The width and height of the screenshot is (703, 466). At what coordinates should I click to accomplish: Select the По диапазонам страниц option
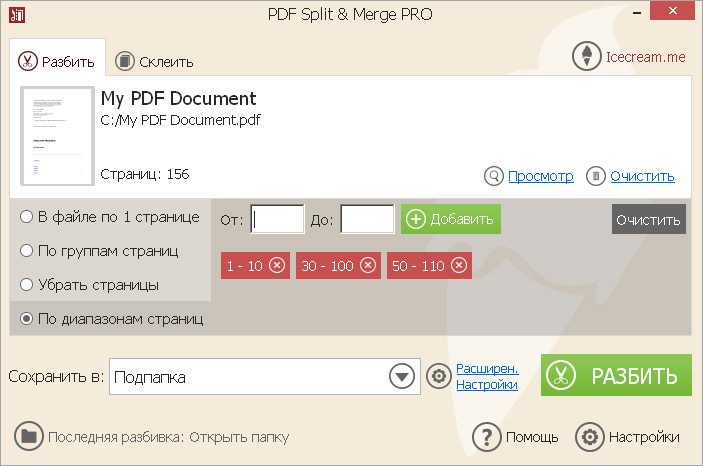[112, 319]
